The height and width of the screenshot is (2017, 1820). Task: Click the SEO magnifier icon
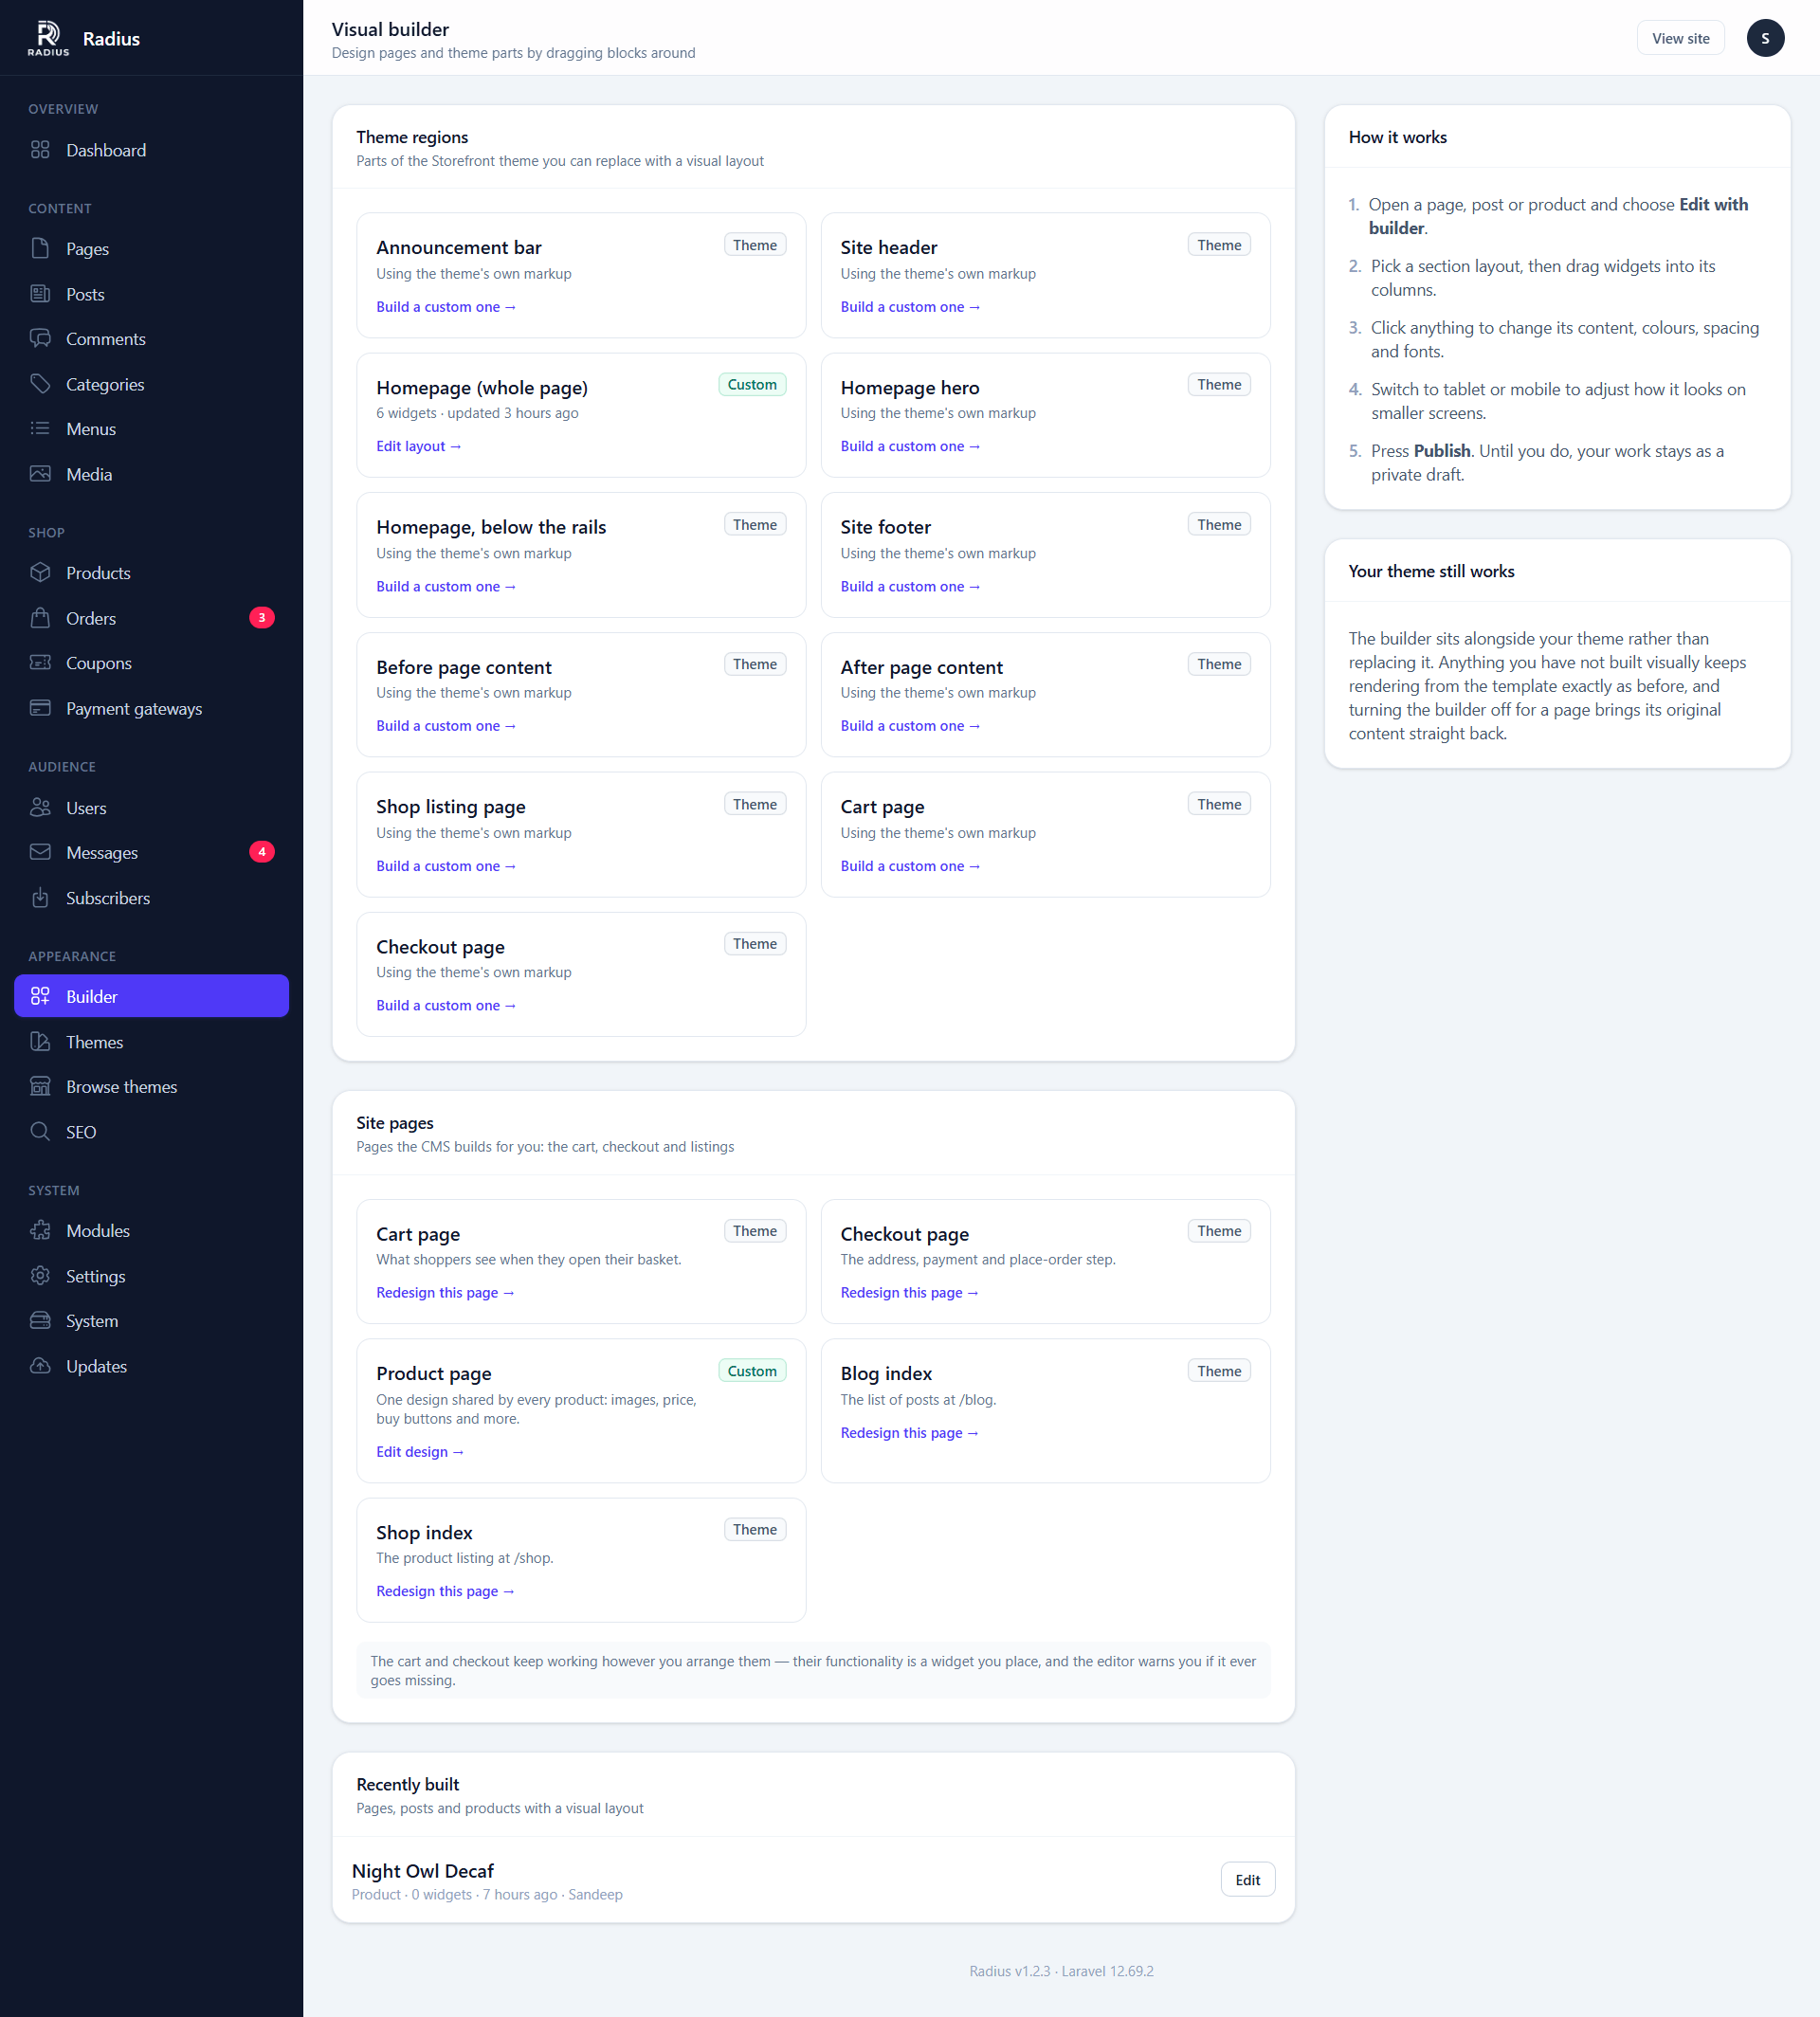[40, 1132]
